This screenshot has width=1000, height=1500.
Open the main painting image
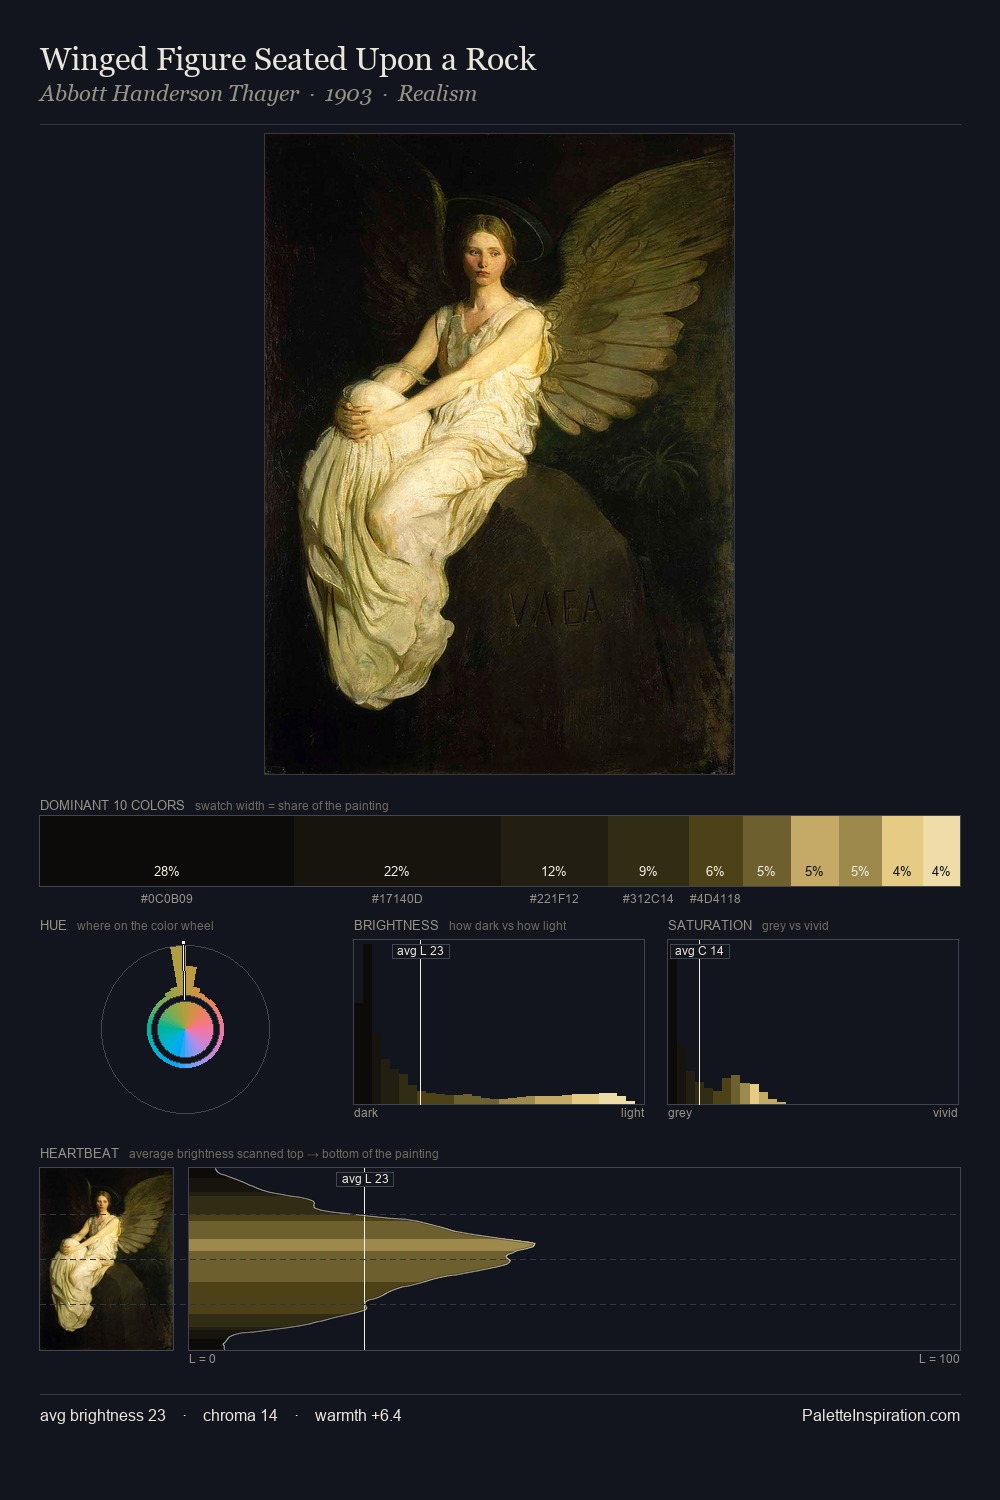499,454
